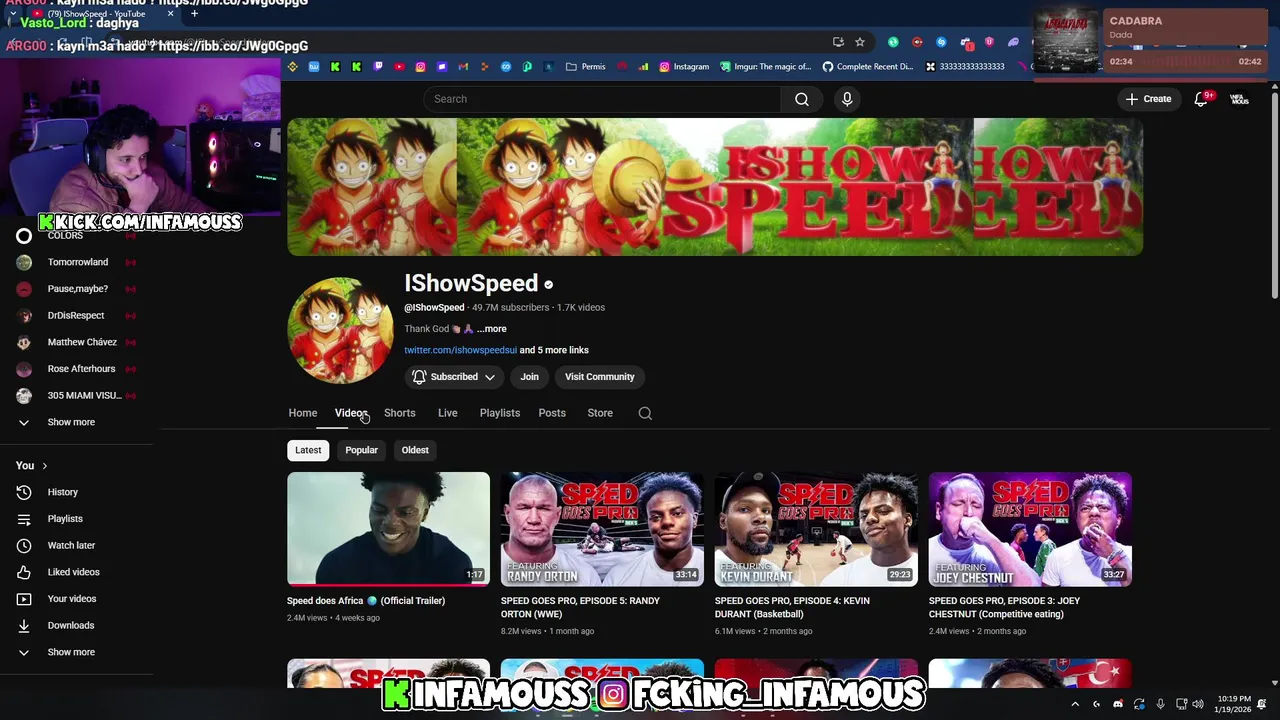
Task: Click the microphone tray icon
Action: (x=1160, y=704)
